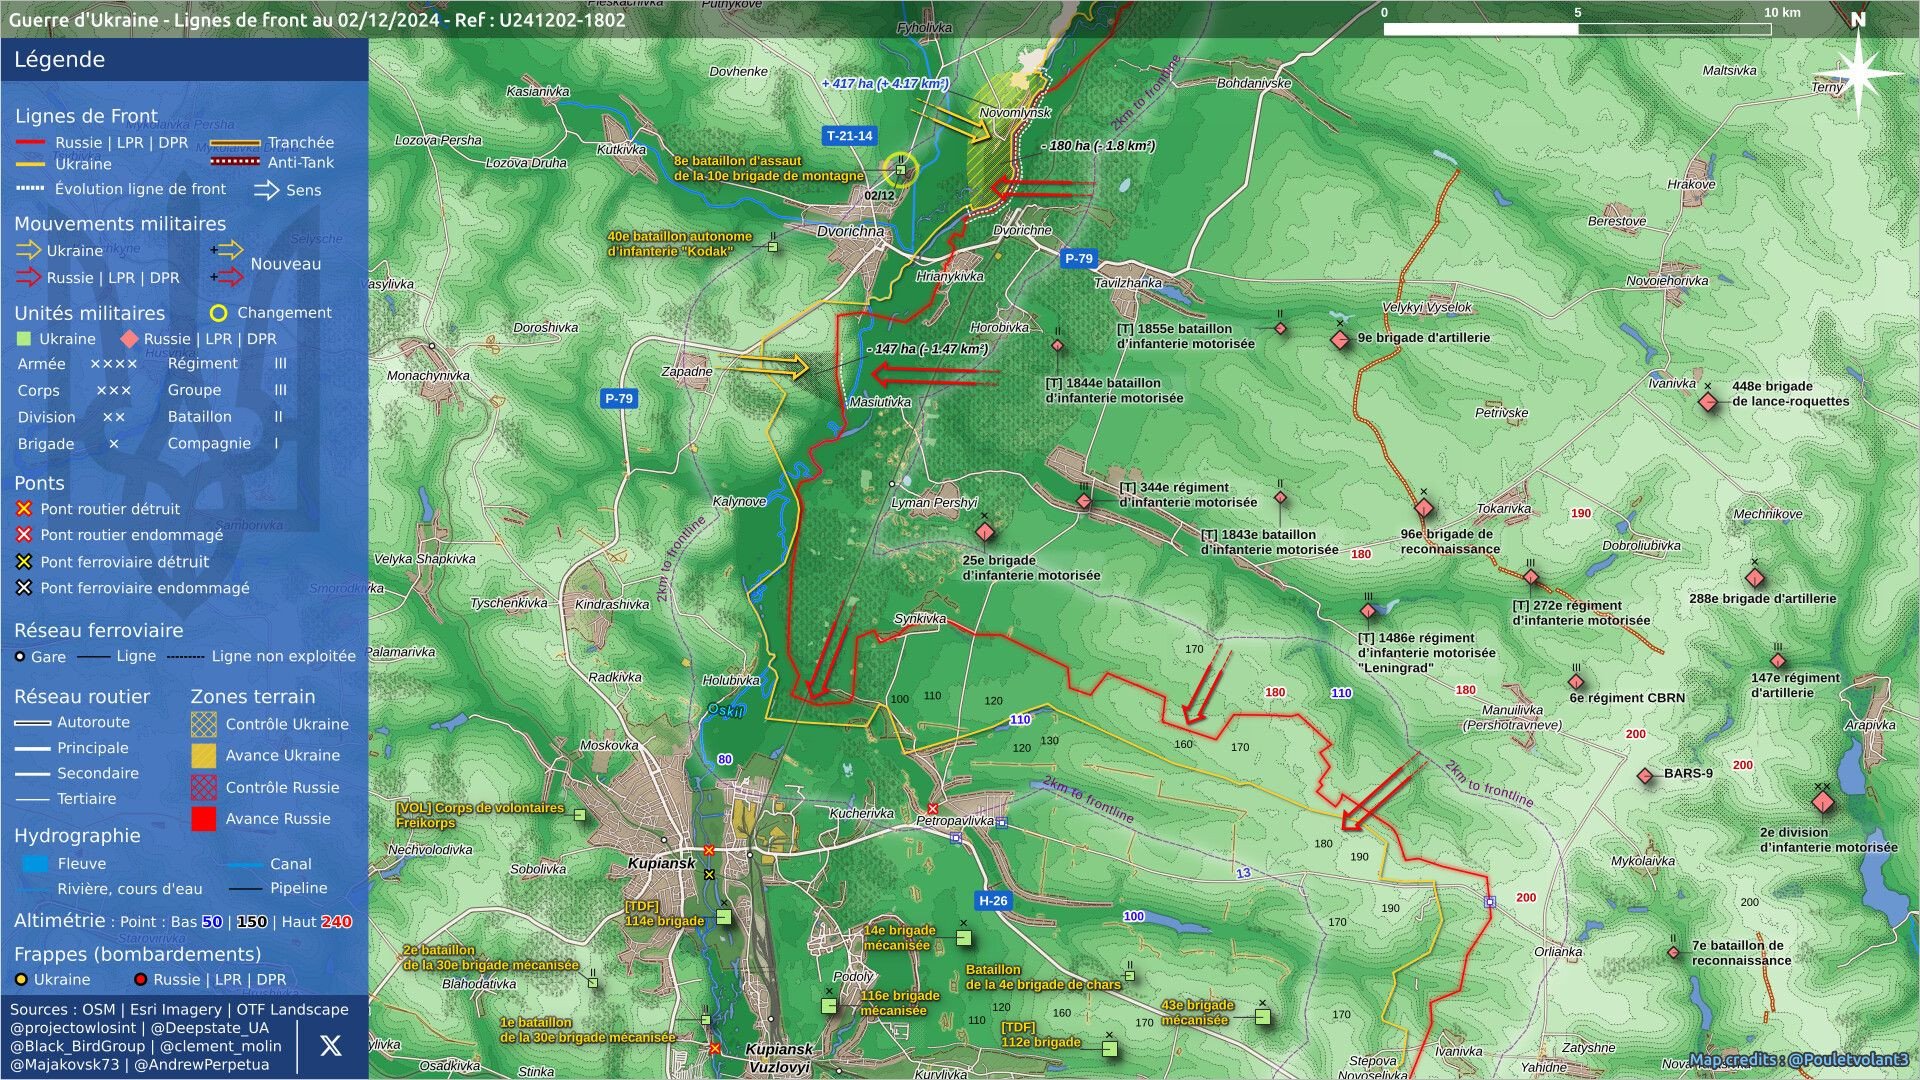Click the 'Avance Ukraine' yellow swatch
This screenshot has width=1920, height=1080.
pyautogui.click(x=204, y=755)
